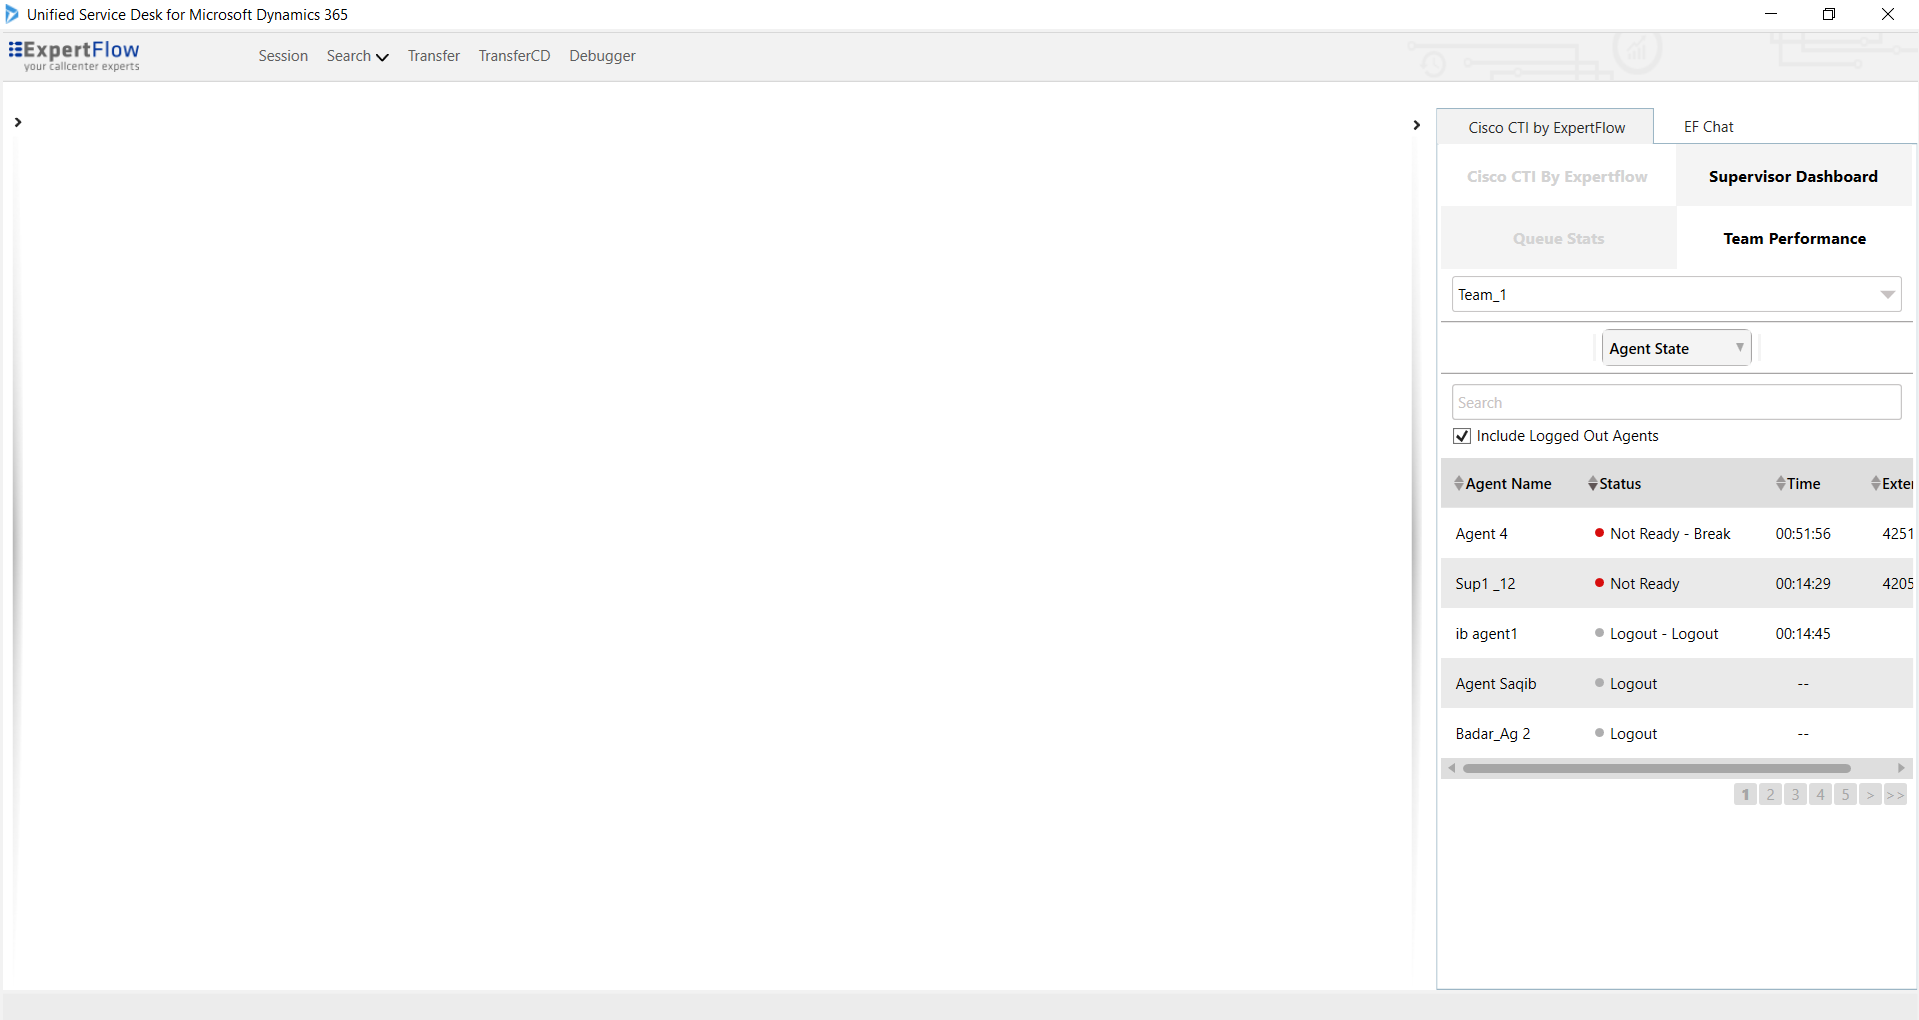Jump to last page with double-arrow icon
The width and height of the screenshot is (1919, 1020).
tap(1894, 794)
